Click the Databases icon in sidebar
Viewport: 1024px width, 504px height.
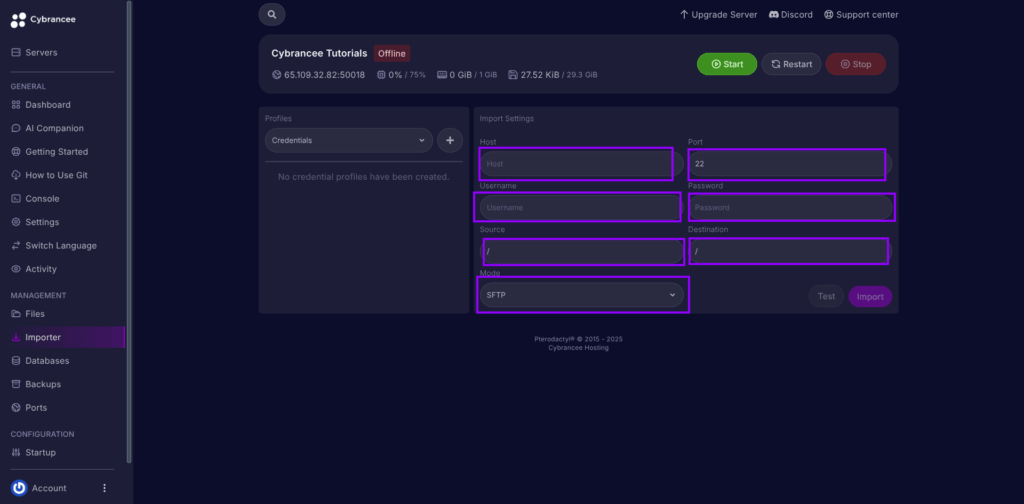coord(16,360)
